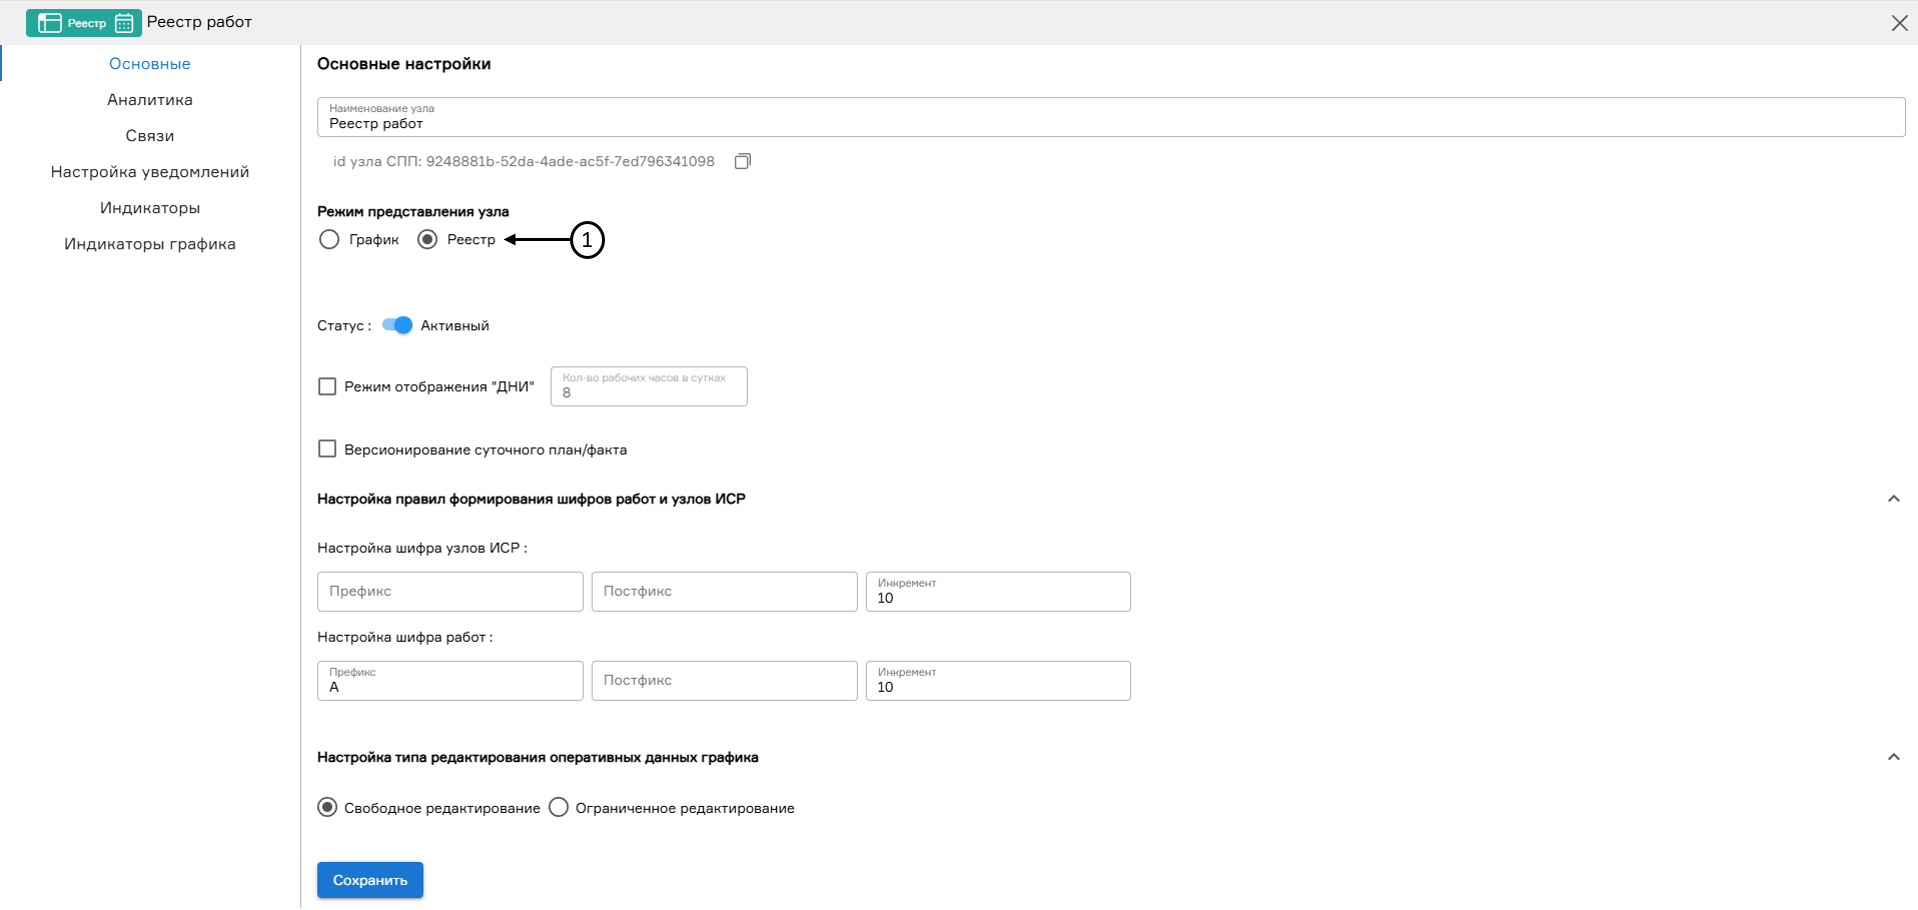Enable Режим отображения "ДНИ"
Screen dimensions: 1918x910
pos(327,385)
